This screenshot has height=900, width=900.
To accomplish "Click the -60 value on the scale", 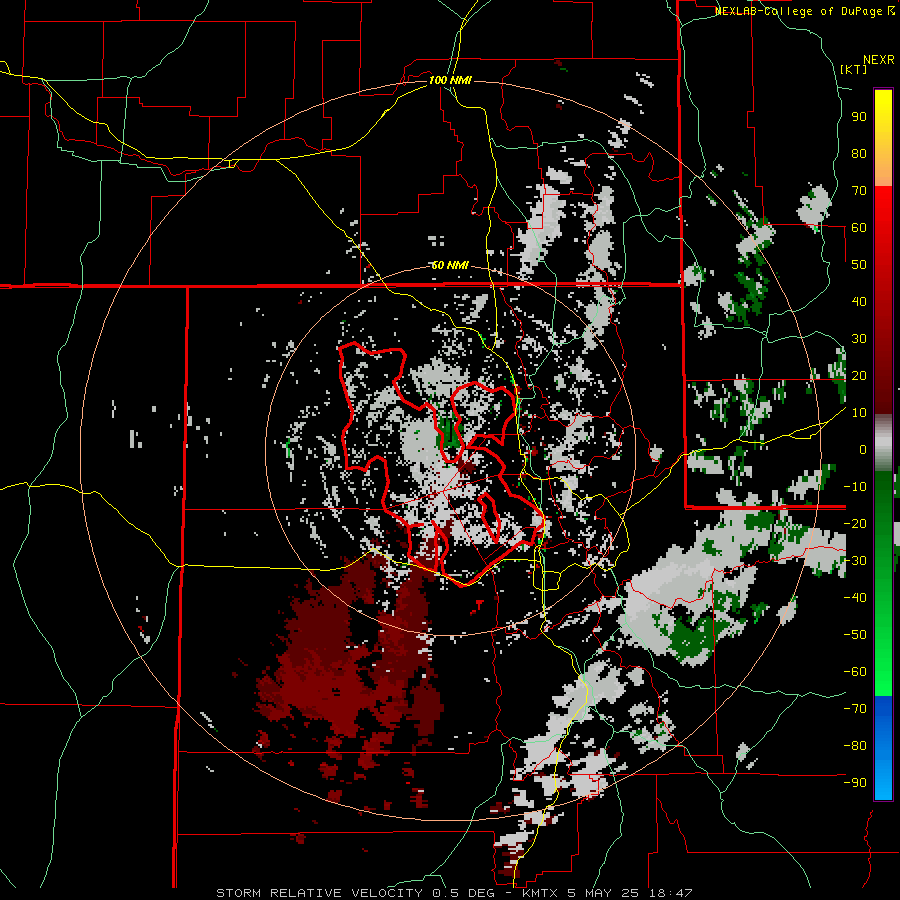I will (855, 672).
